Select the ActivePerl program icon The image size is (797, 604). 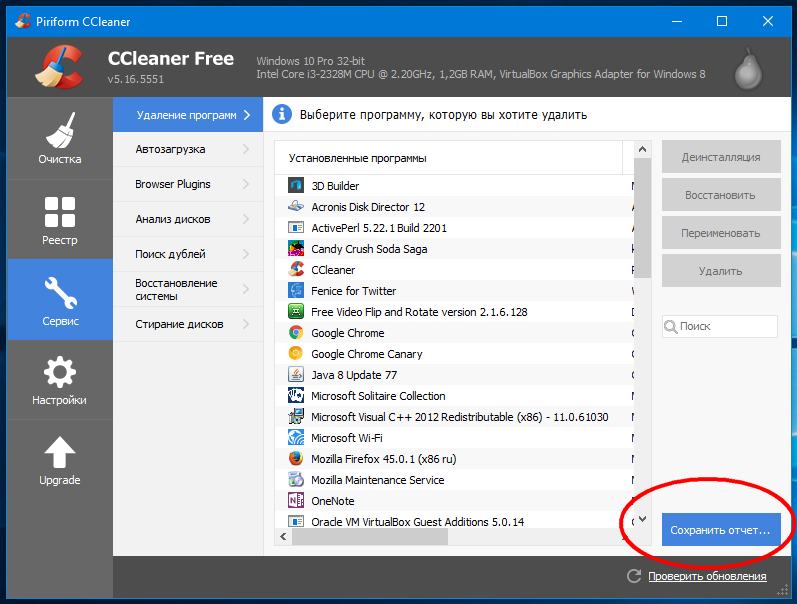point(296,227)
